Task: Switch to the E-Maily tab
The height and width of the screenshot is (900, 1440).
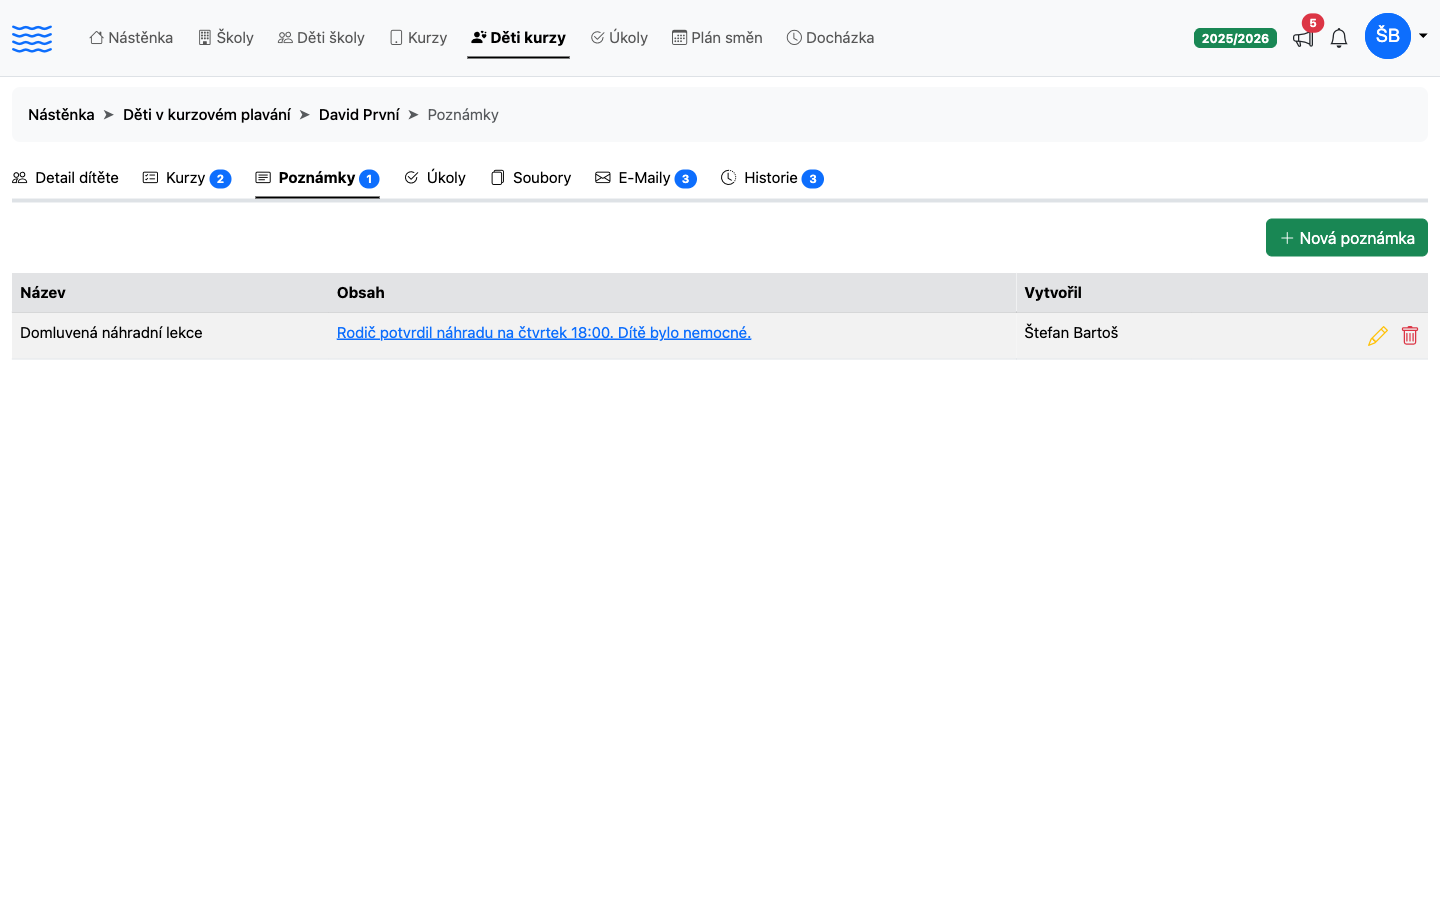Action: (646, 178)
